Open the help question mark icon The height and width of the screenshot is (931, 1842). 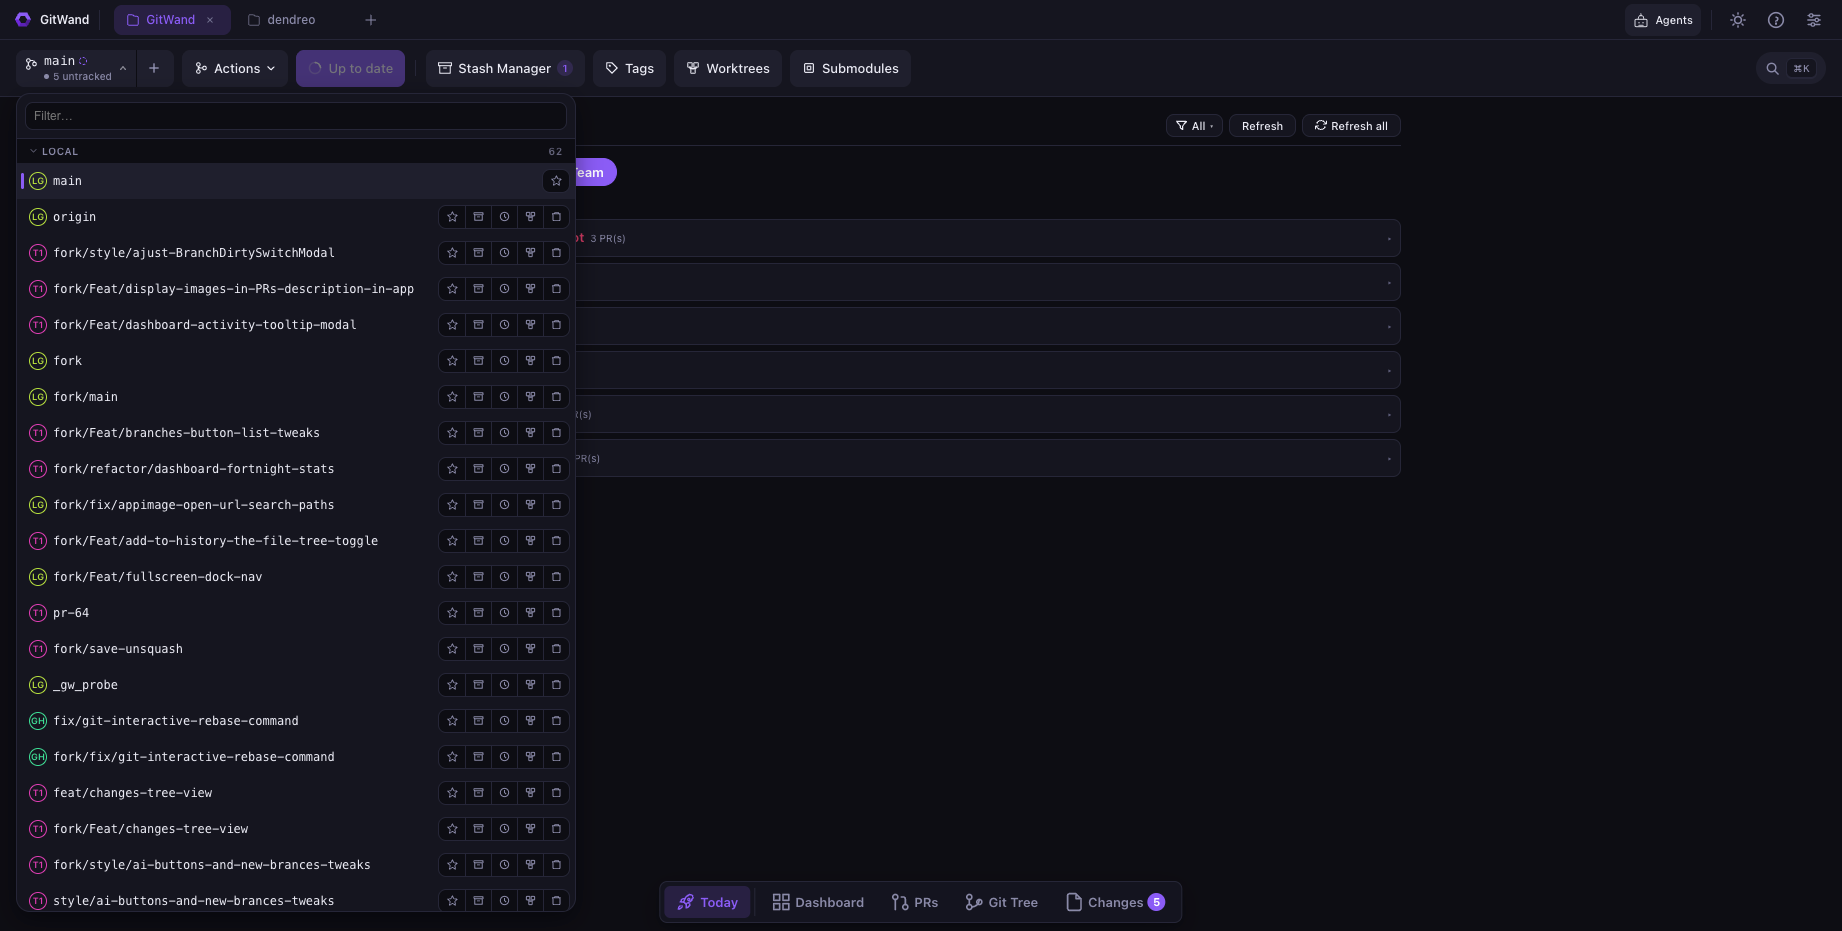1776,20
